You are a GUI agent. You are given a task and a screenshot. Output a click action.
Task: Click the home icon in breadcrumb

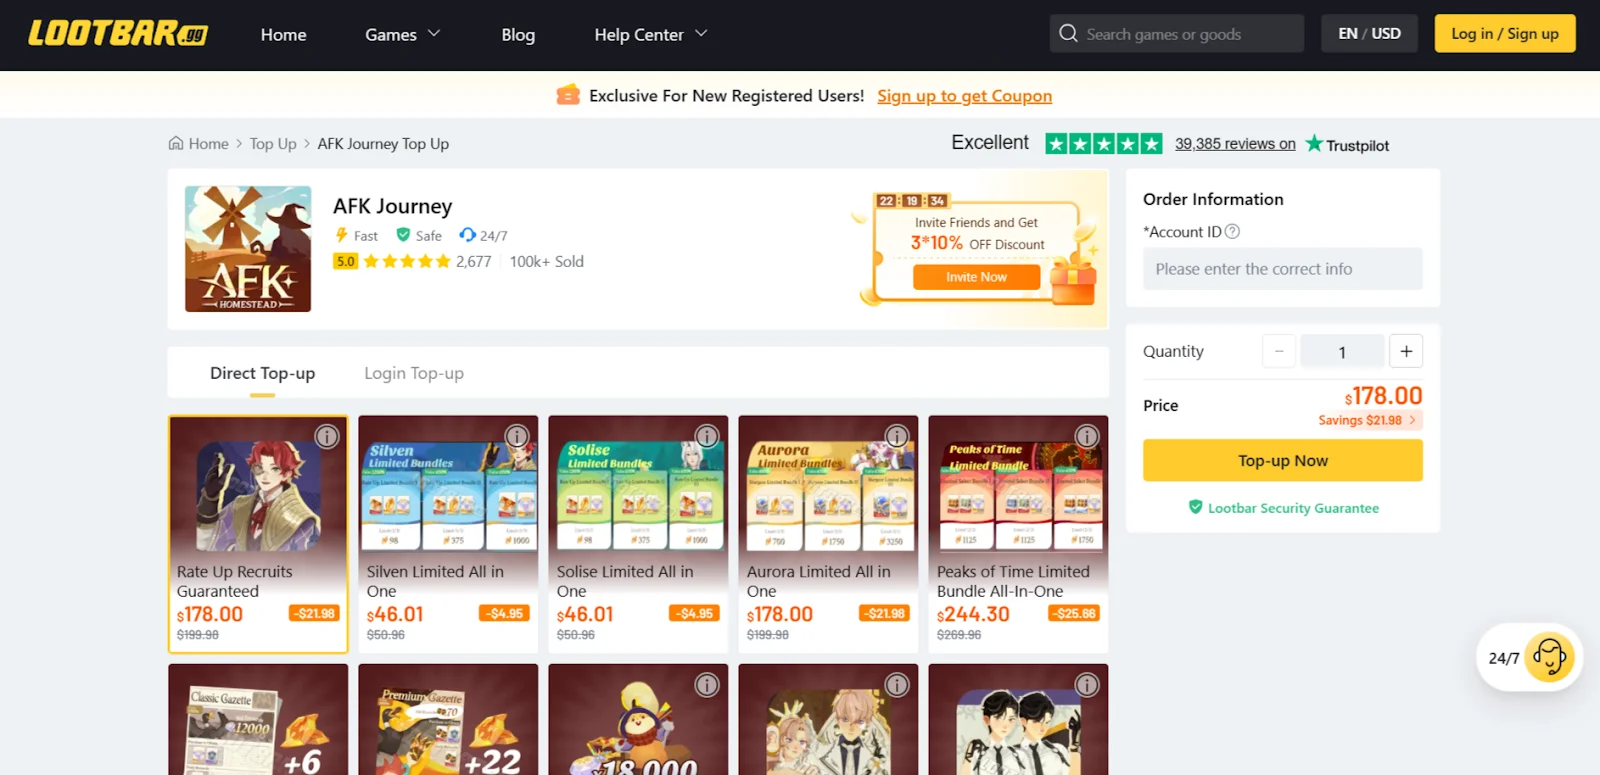point(176,143)
